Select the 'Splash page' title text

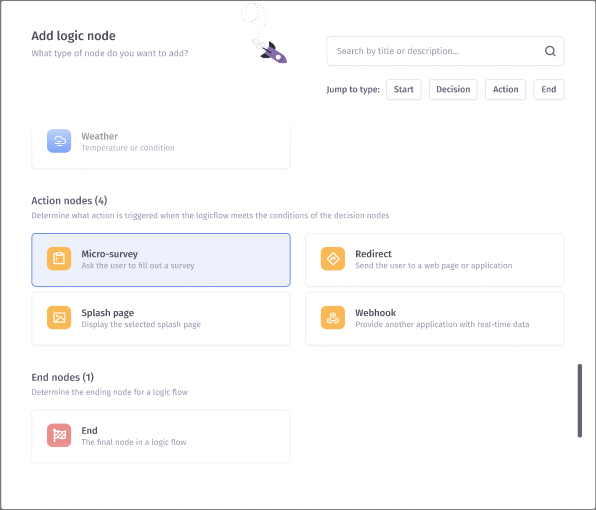(108, 313)
